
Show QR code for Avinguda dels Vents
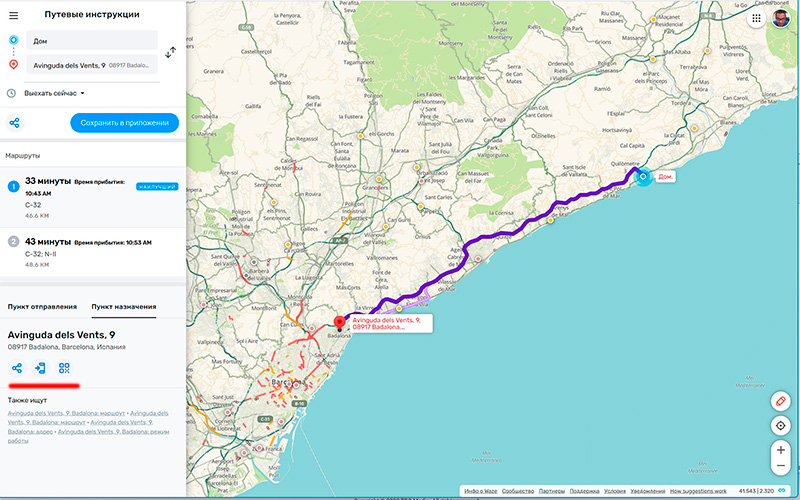64,368
